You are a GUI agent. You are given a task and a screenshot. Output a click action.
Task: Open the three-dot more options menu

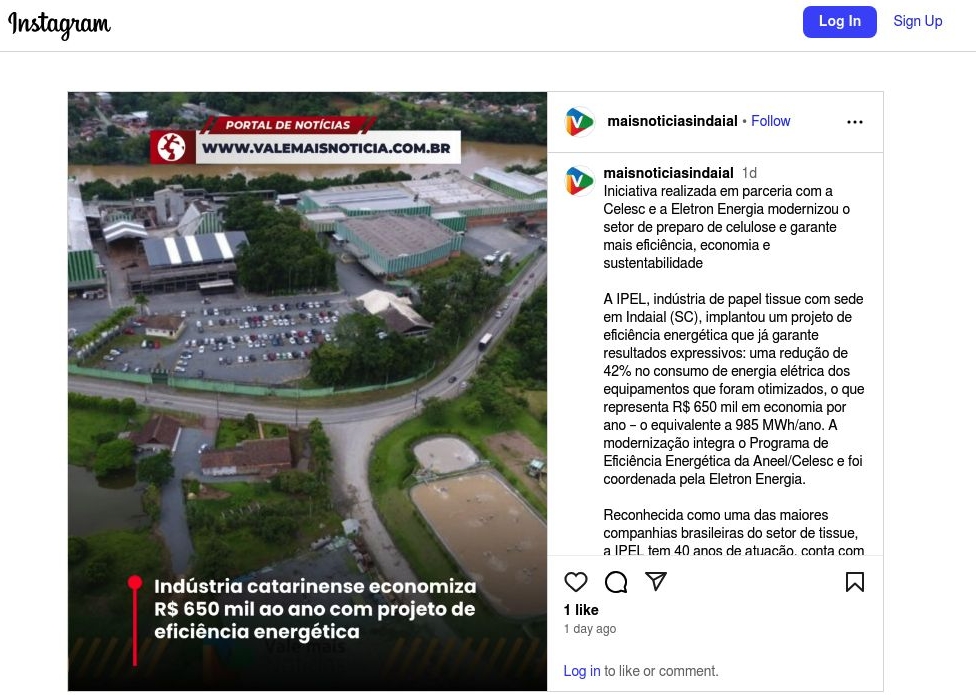pyautogui.click(x=855, y=122)
